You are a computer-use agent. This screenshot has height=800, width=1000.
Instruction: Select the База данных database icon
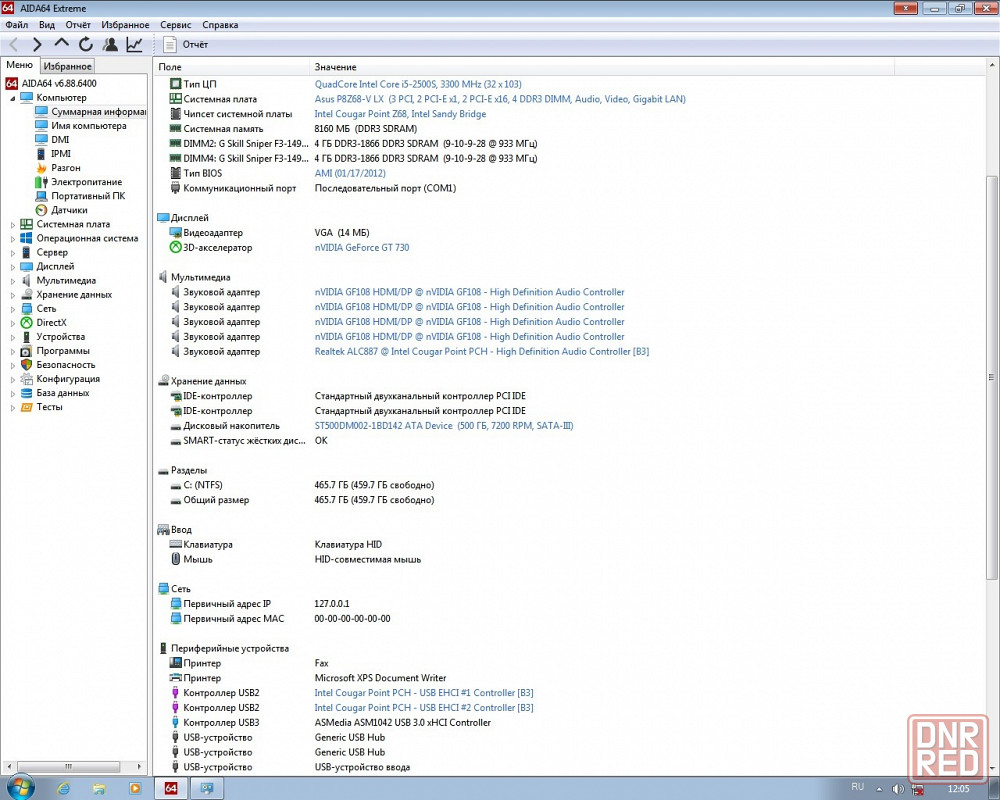pyautogui.click(x=26, y=393)
